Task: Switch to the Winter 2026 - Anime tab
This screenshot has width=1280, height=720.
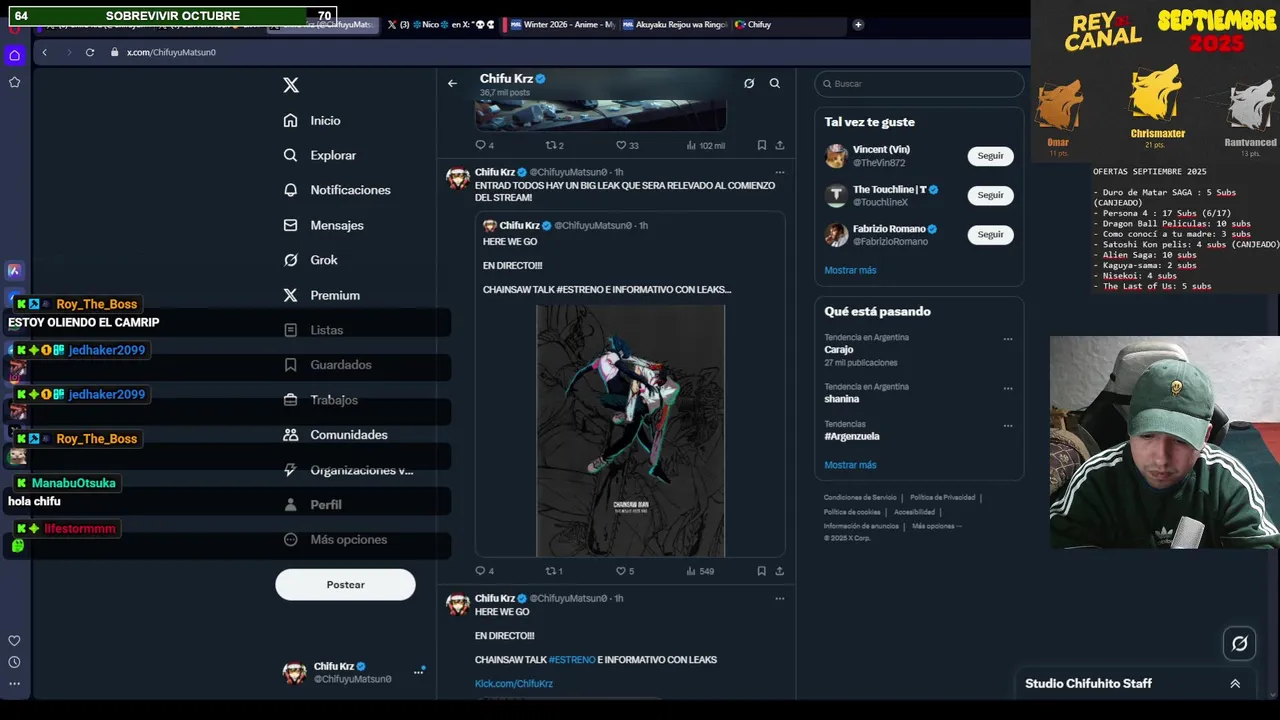Action: coord(561,24)
